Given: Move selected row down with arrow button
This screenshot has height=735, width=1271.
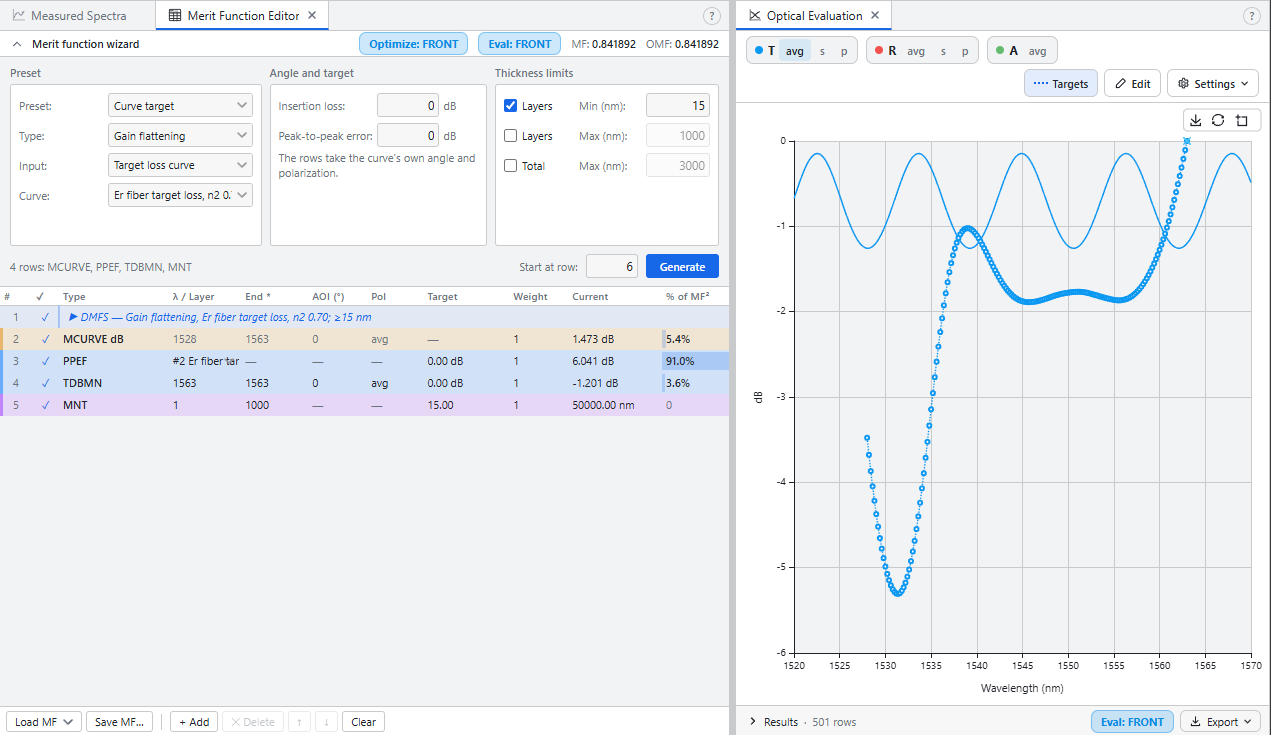Looking at the screenshot, I should pos(326,722).
